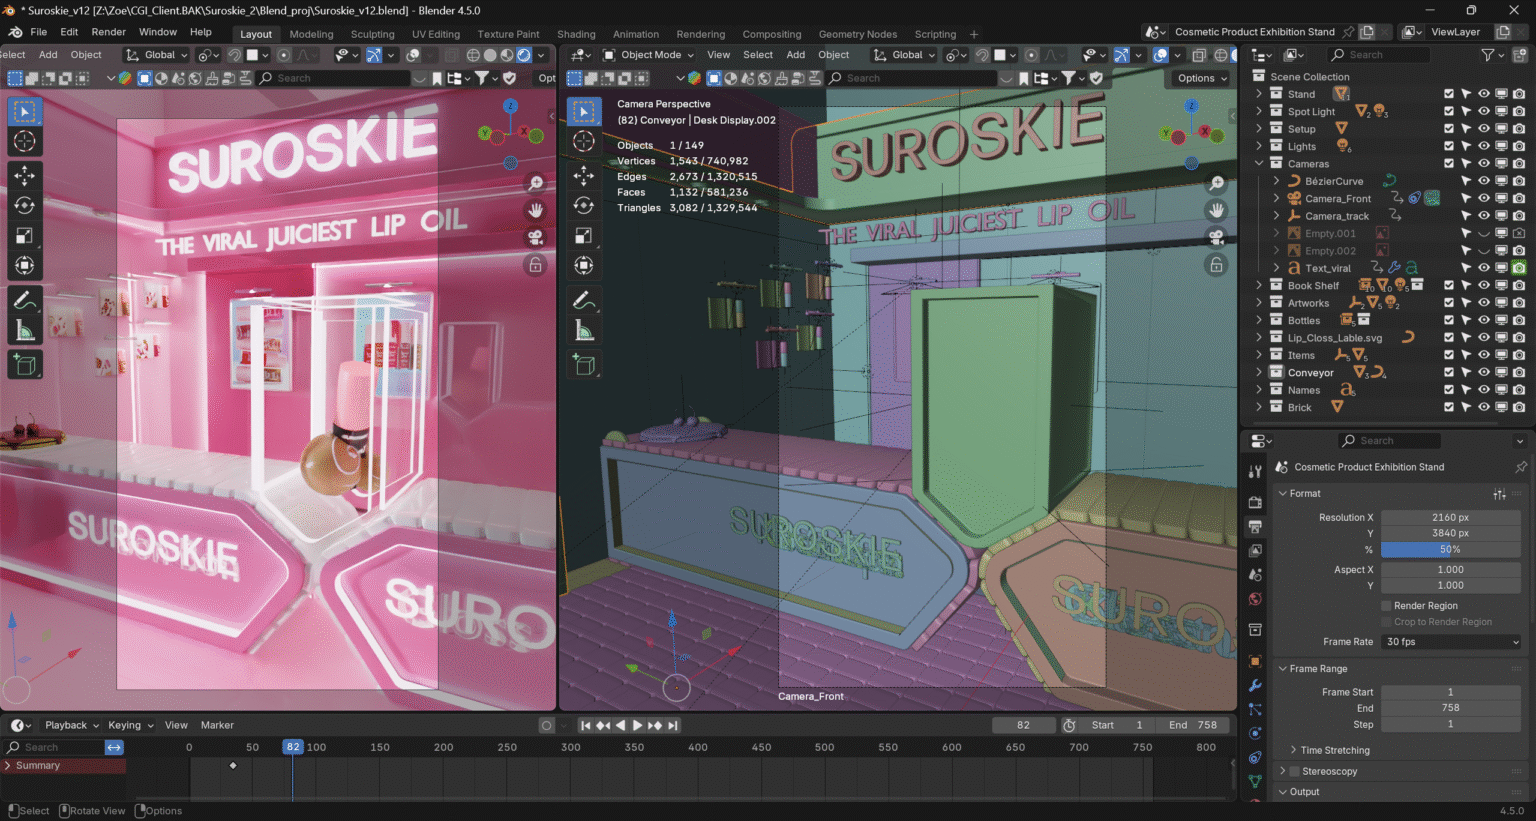Open the Frame Rate dropdown
Viewport: 1536px width, 821px height.
coord(1450,642)
